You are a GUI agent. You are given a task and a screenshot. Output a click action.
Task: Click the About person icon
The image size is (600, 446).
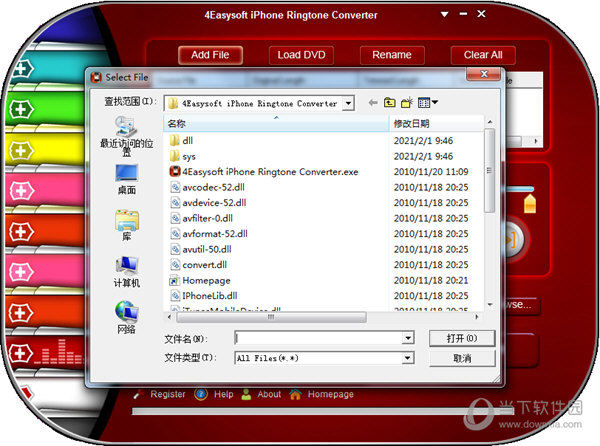pyautogui.click(x=246, y=394)
